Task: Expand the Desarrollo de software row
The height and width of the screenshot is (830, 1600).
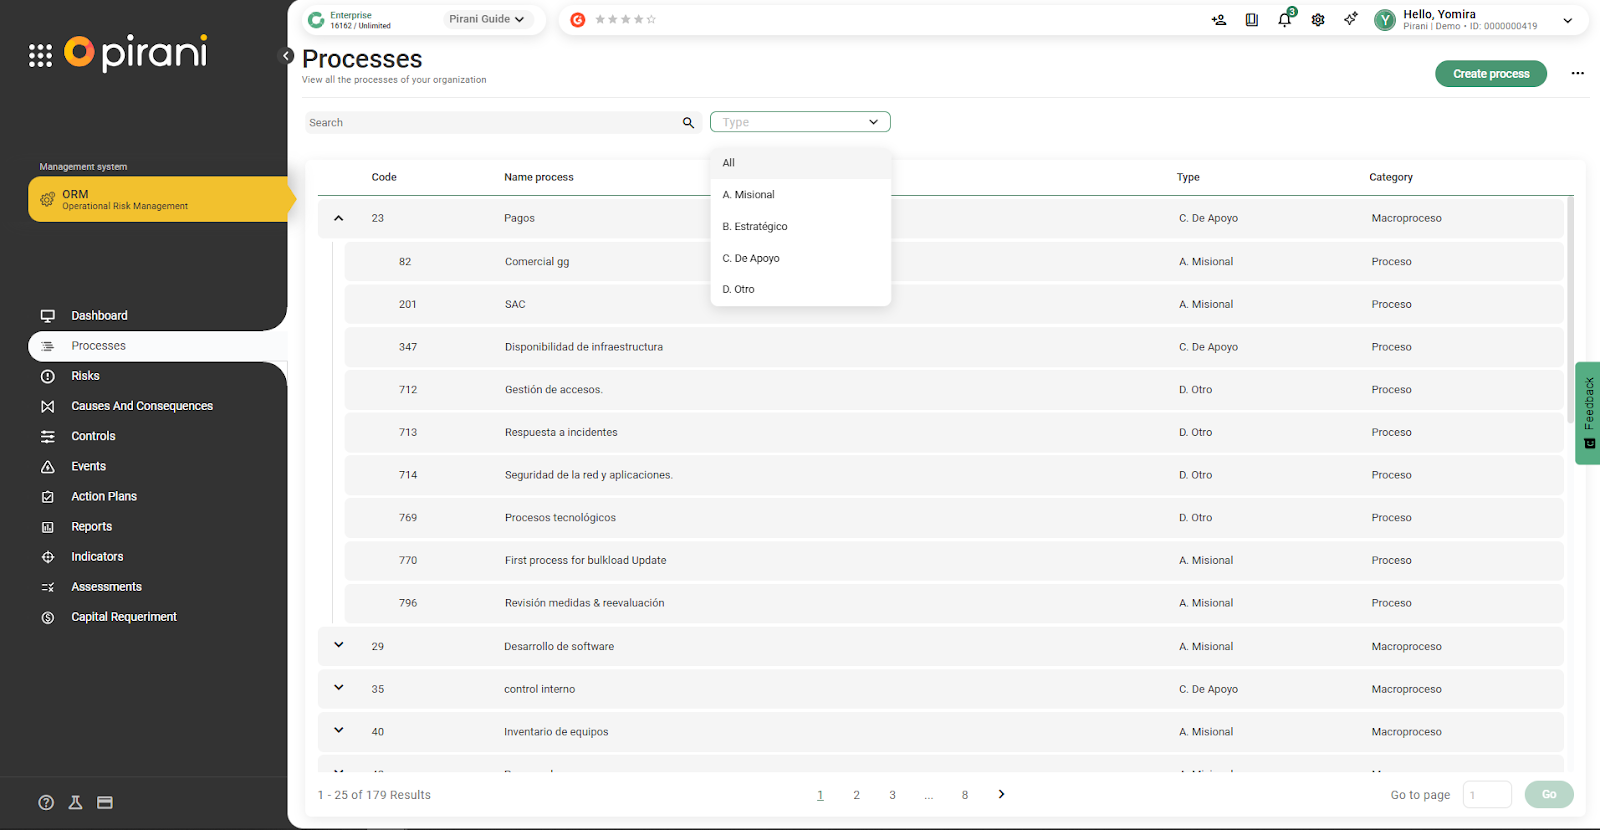Action: click(339, 645)
